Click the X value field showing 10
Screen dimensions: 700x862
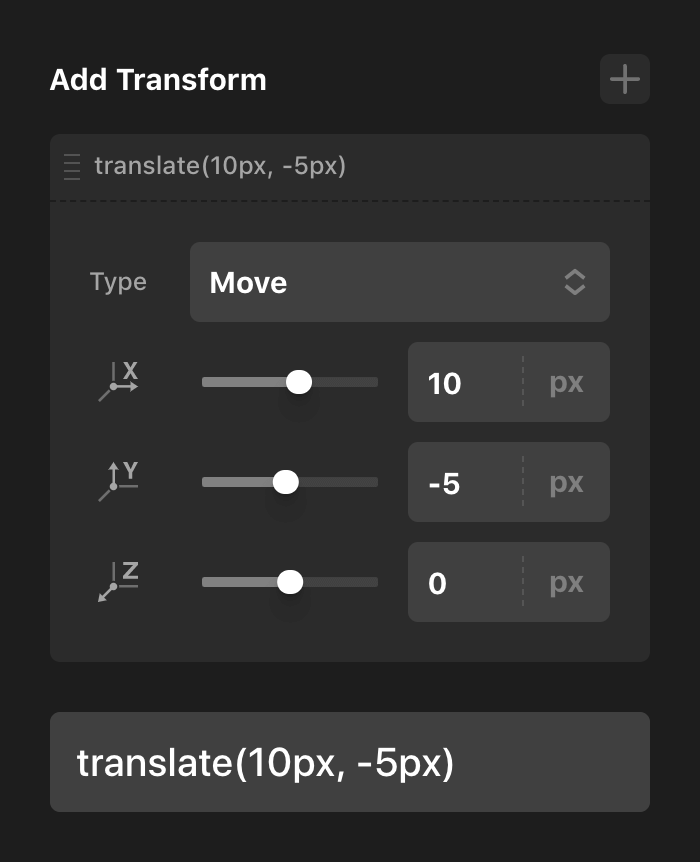click(464, 383)
